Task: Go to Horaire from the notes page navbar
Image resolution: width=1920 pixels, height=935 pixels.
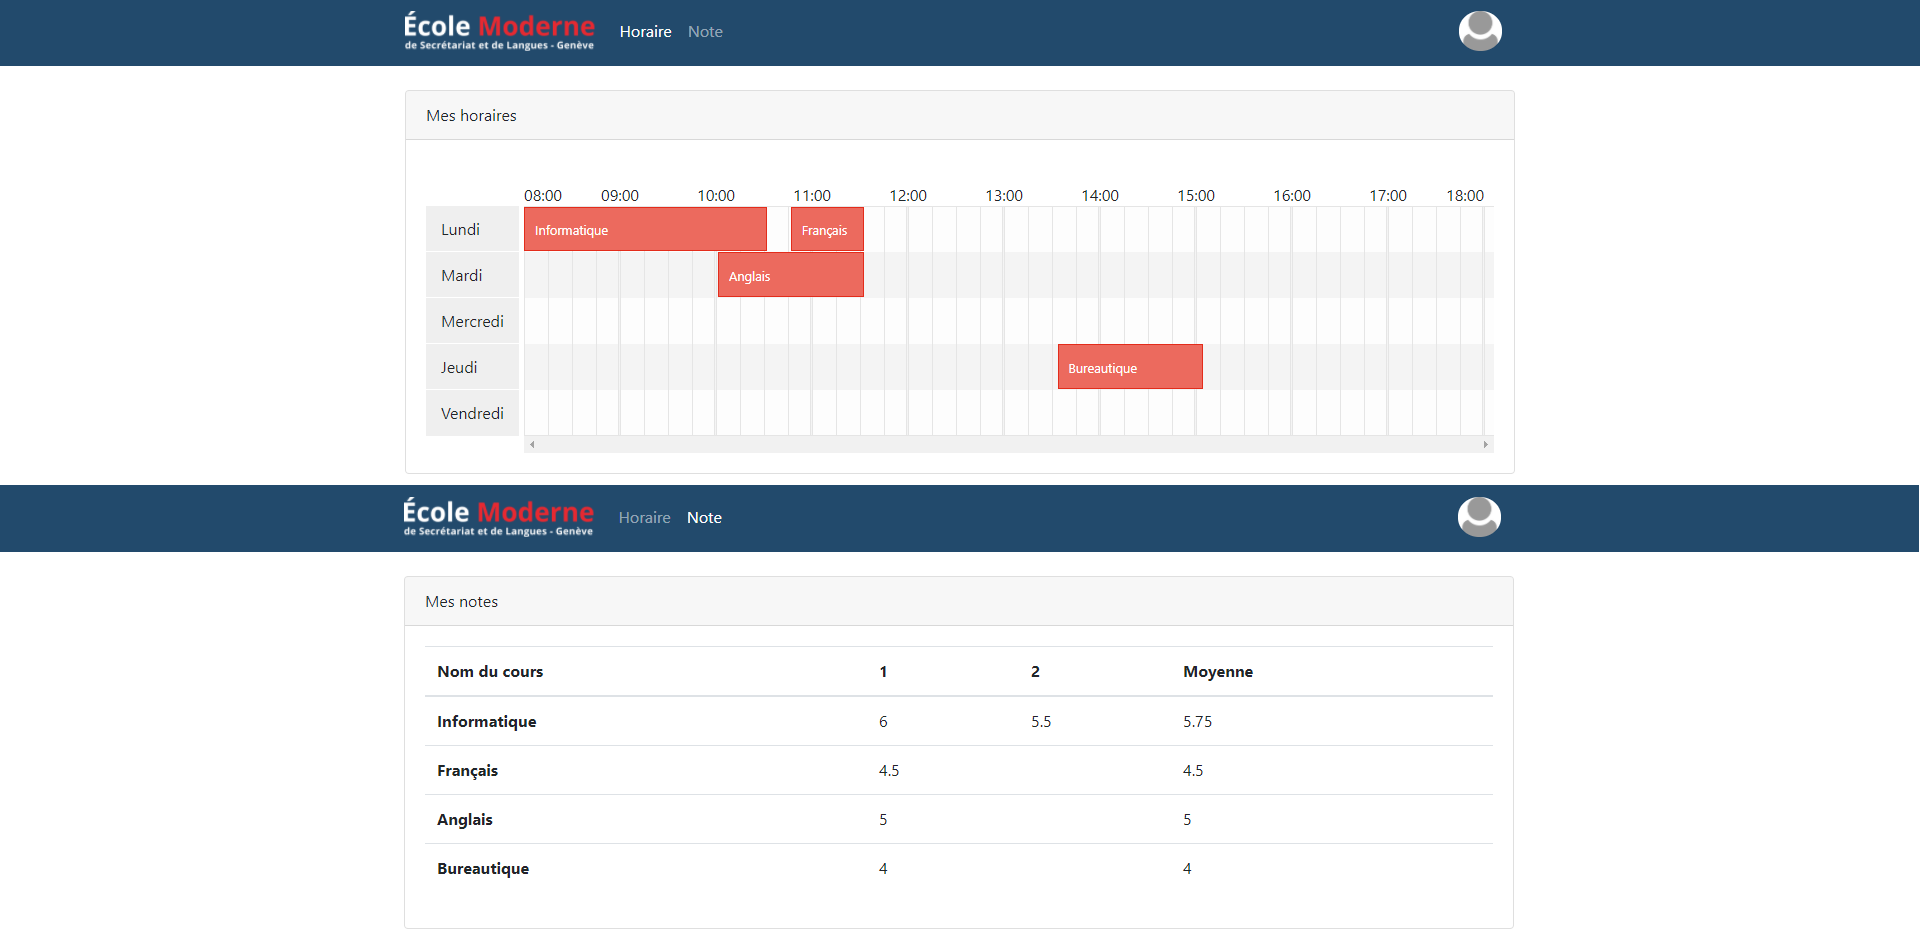Action: click(644, 518)
